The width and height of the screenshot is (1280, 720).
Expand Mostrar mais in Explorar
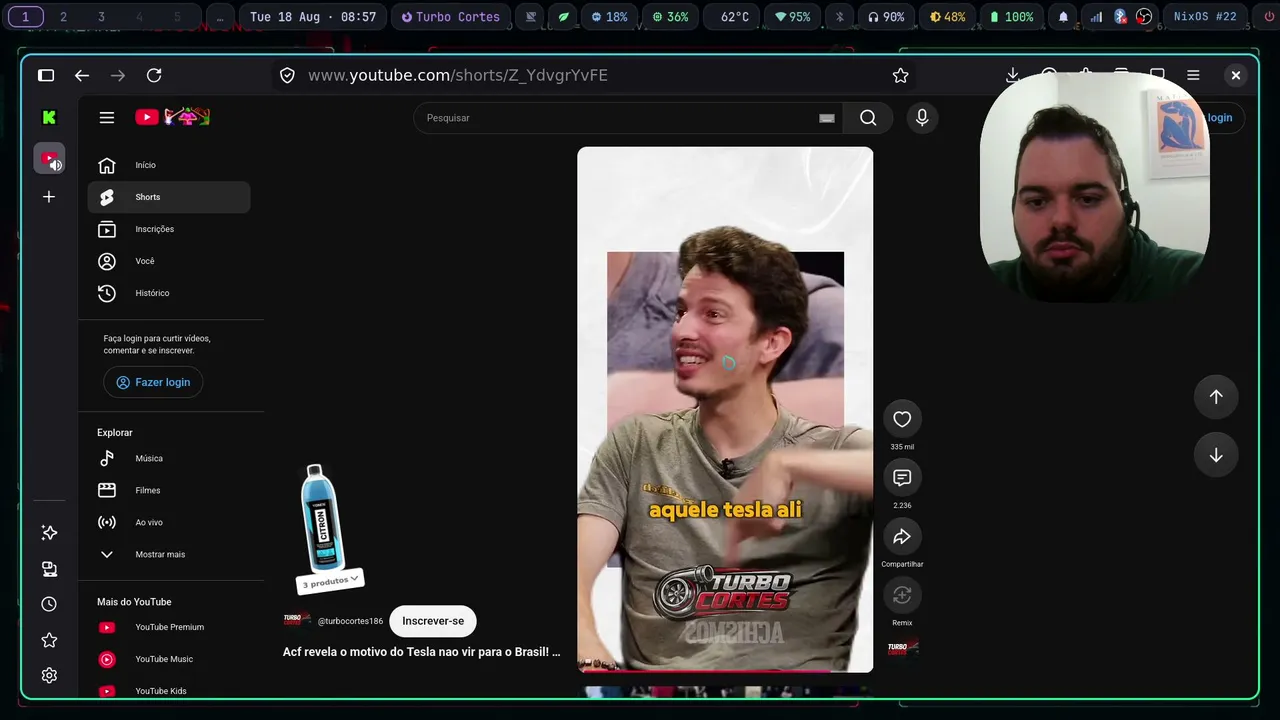tap(169, 554)
